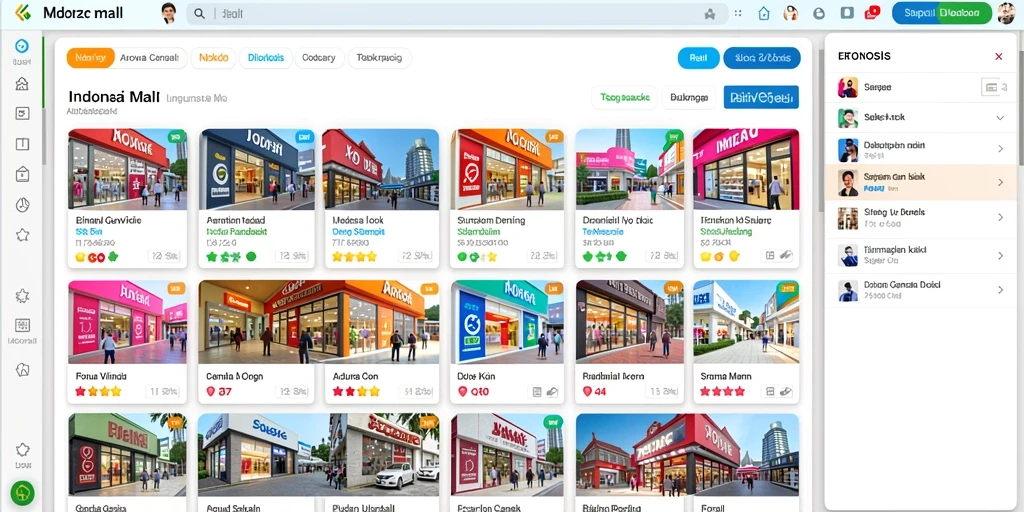The width and height of the screenshot is (1024, 512).
Task: Click the red pin icon on Rradnial Ikorn card
Action: pos(586,392)
